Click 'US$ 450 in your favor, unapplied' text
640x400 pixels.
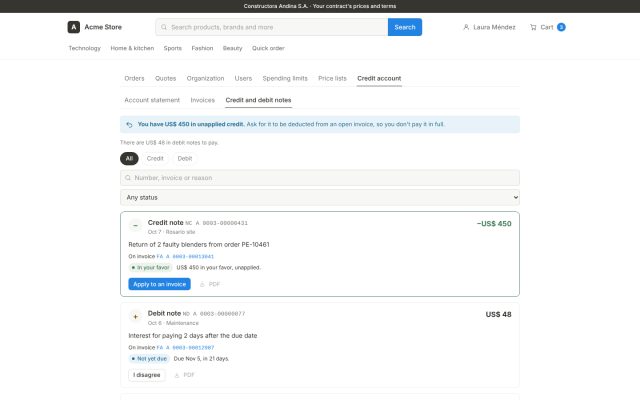tap(218, 268)
